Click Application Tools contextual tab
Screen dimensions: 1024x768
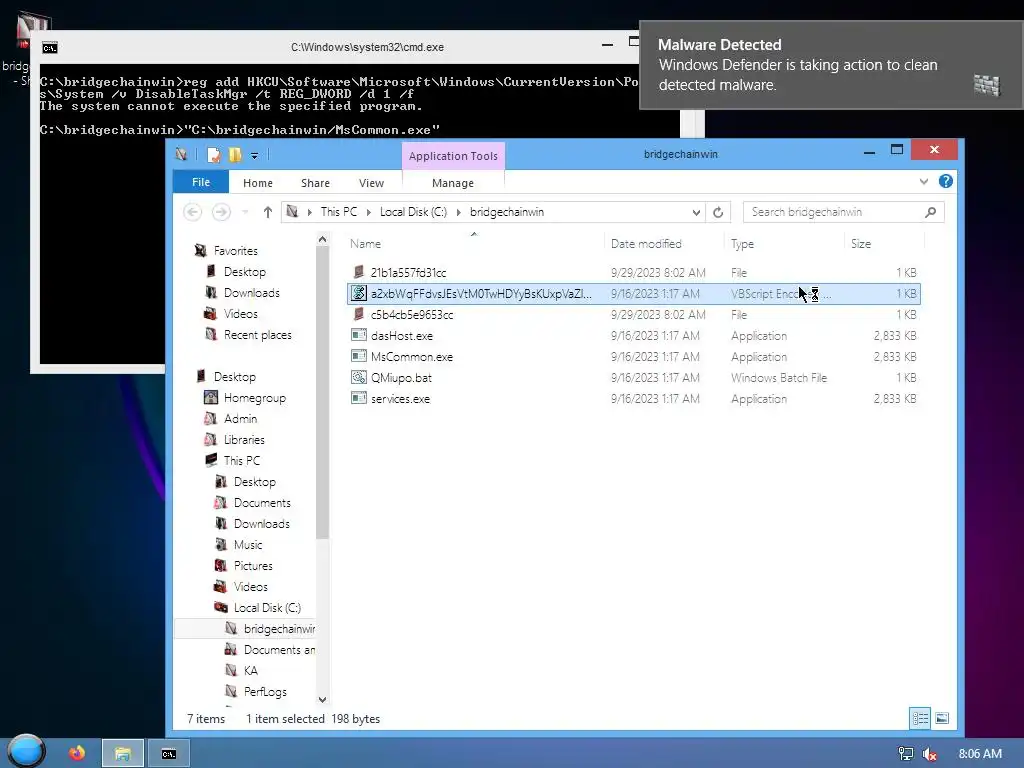click(453, 156)
